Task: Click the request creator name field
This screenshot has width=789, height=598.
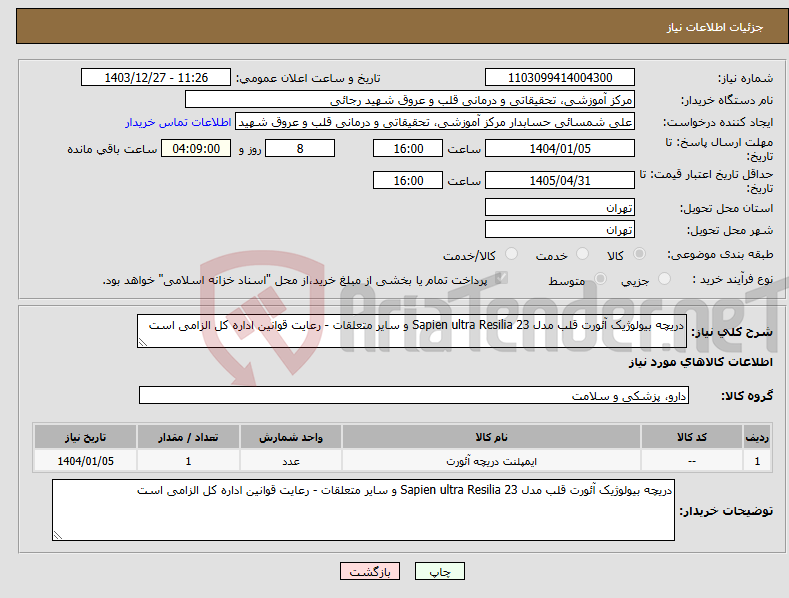Action: pyautogui.click(x=435, y=122)
